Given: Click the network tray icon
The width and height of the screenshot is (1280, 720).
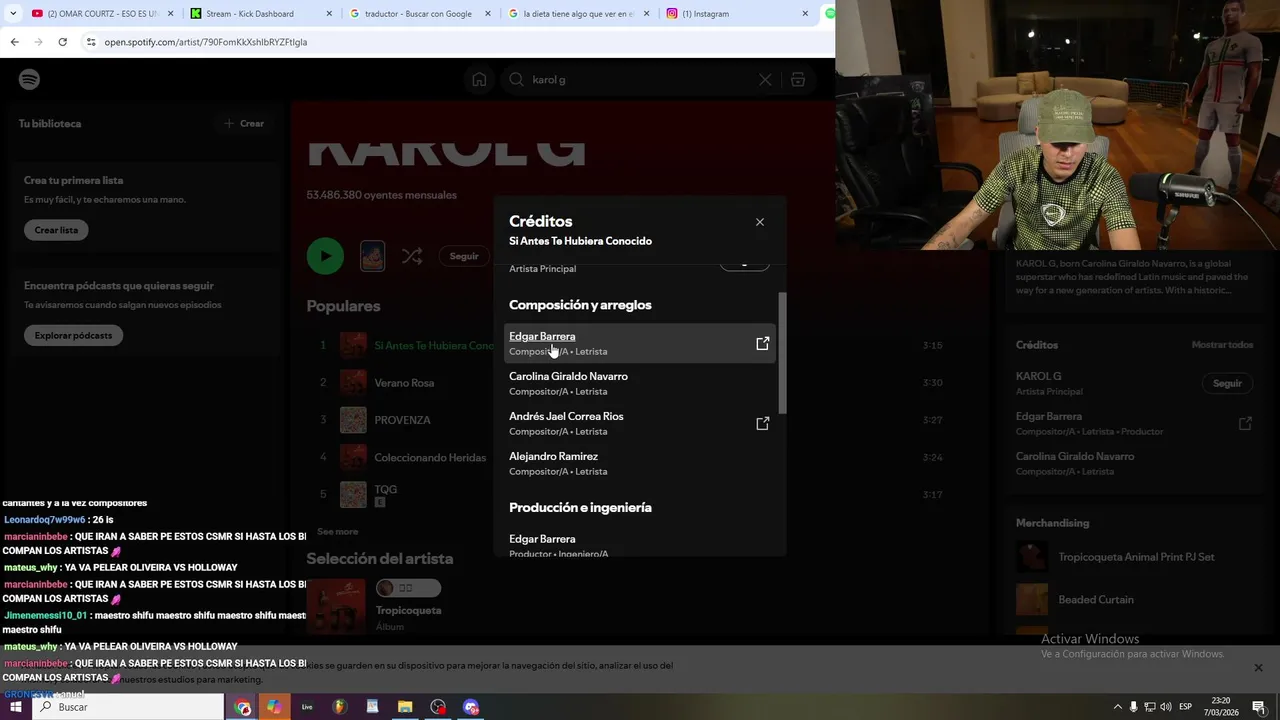Looking at the screenshot, I should point(1150,707).
